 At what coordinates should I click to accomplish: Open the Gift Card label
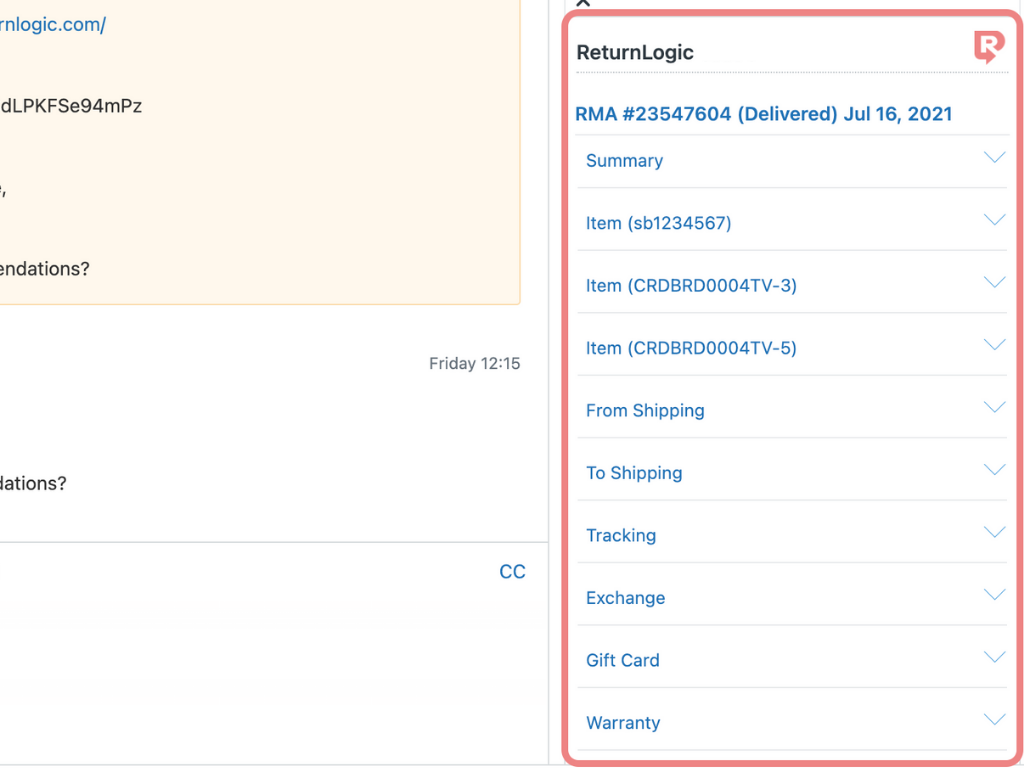click(622, 661)
